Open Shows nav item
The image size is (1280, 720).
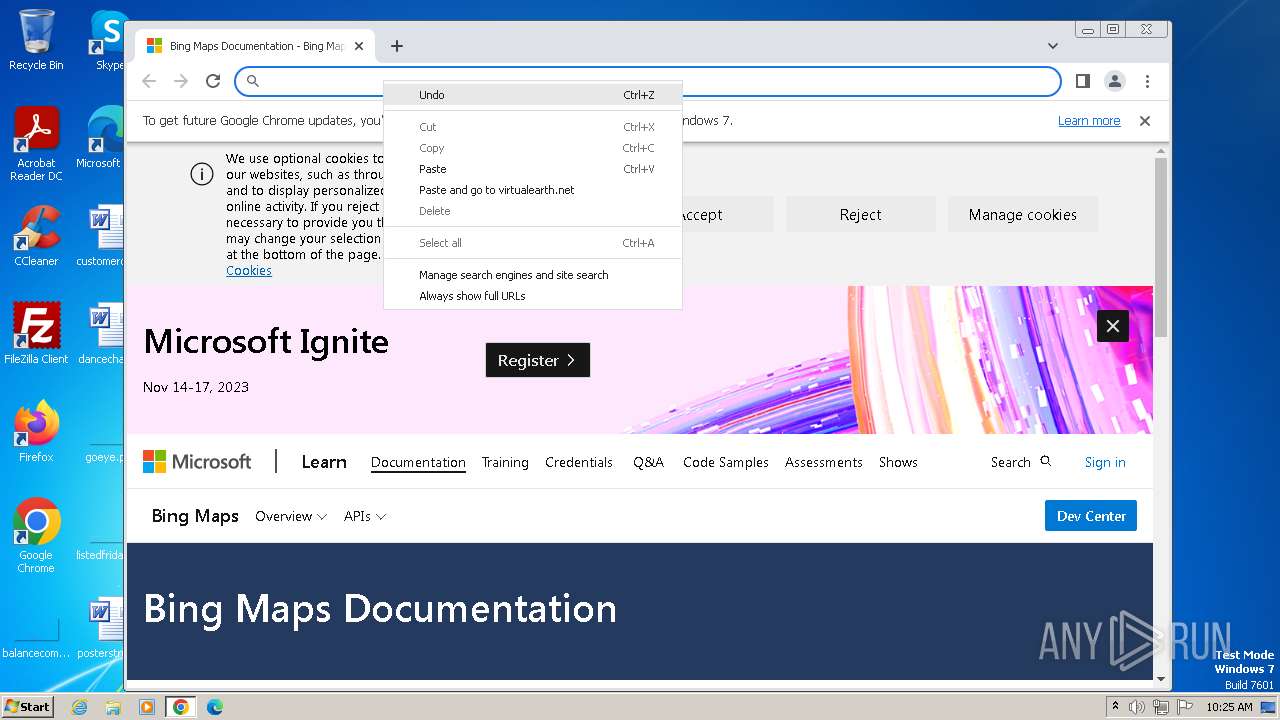[x=898, y=462]
